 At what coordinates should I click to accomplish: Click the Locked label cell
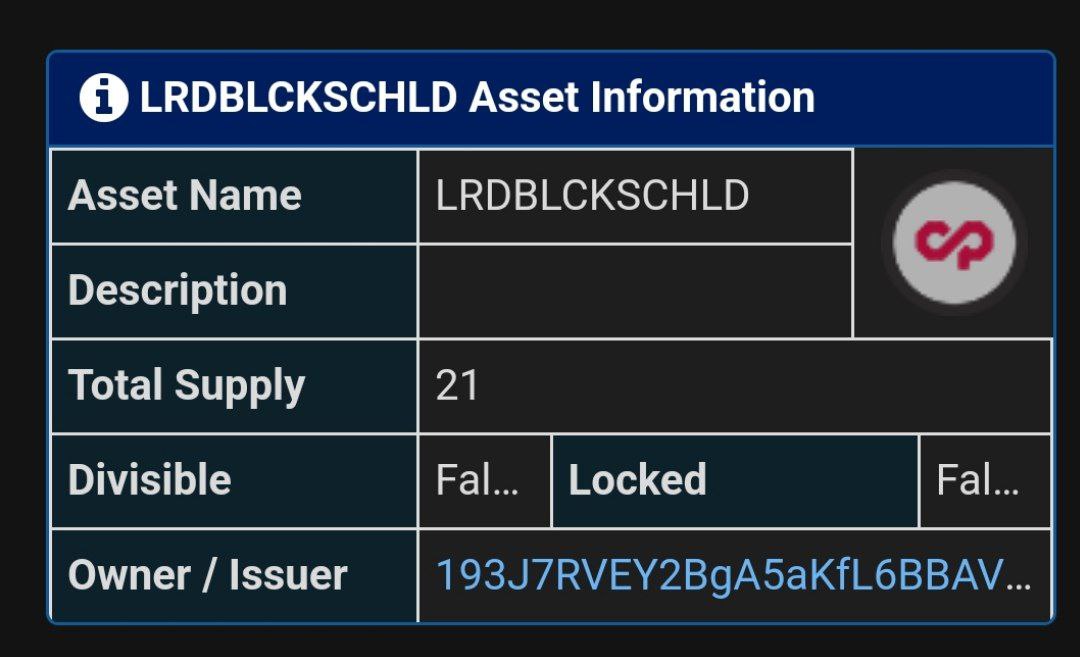pos(735,481)
